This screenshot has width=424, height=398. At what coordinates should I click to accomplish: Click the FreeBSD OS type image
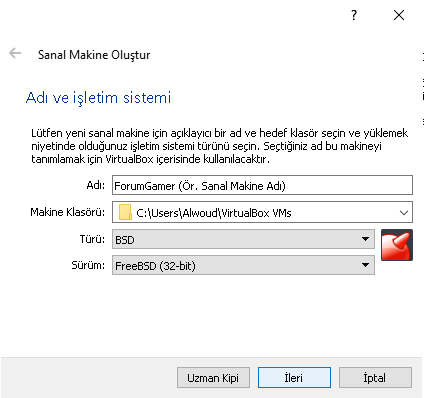click(397, 245)
